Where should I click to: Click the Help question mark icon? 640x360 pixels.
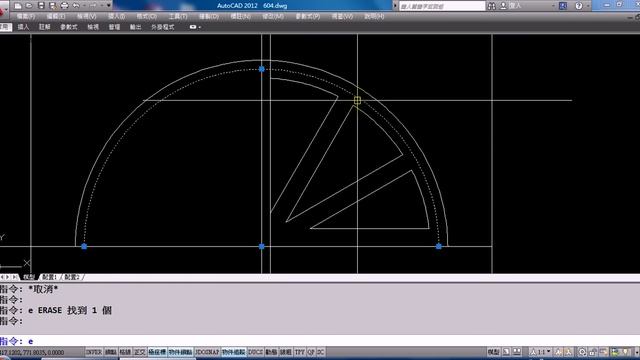579,6
